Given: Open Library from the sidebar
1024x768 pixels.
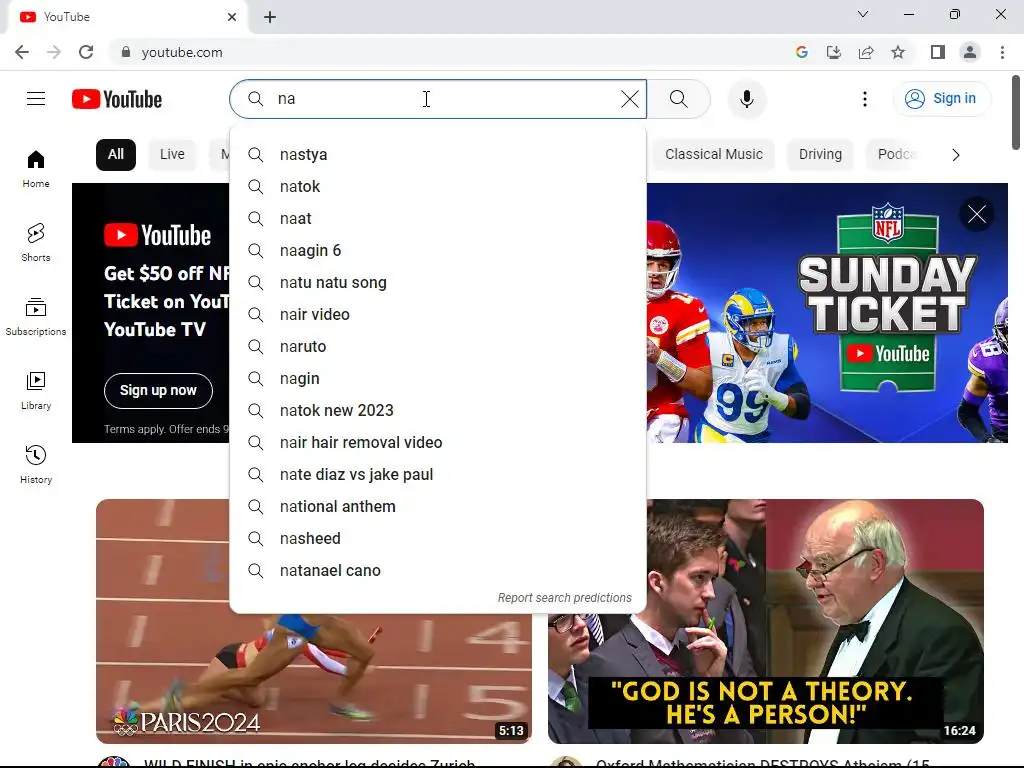Looking at the screenshot, I should click(36, 391).
